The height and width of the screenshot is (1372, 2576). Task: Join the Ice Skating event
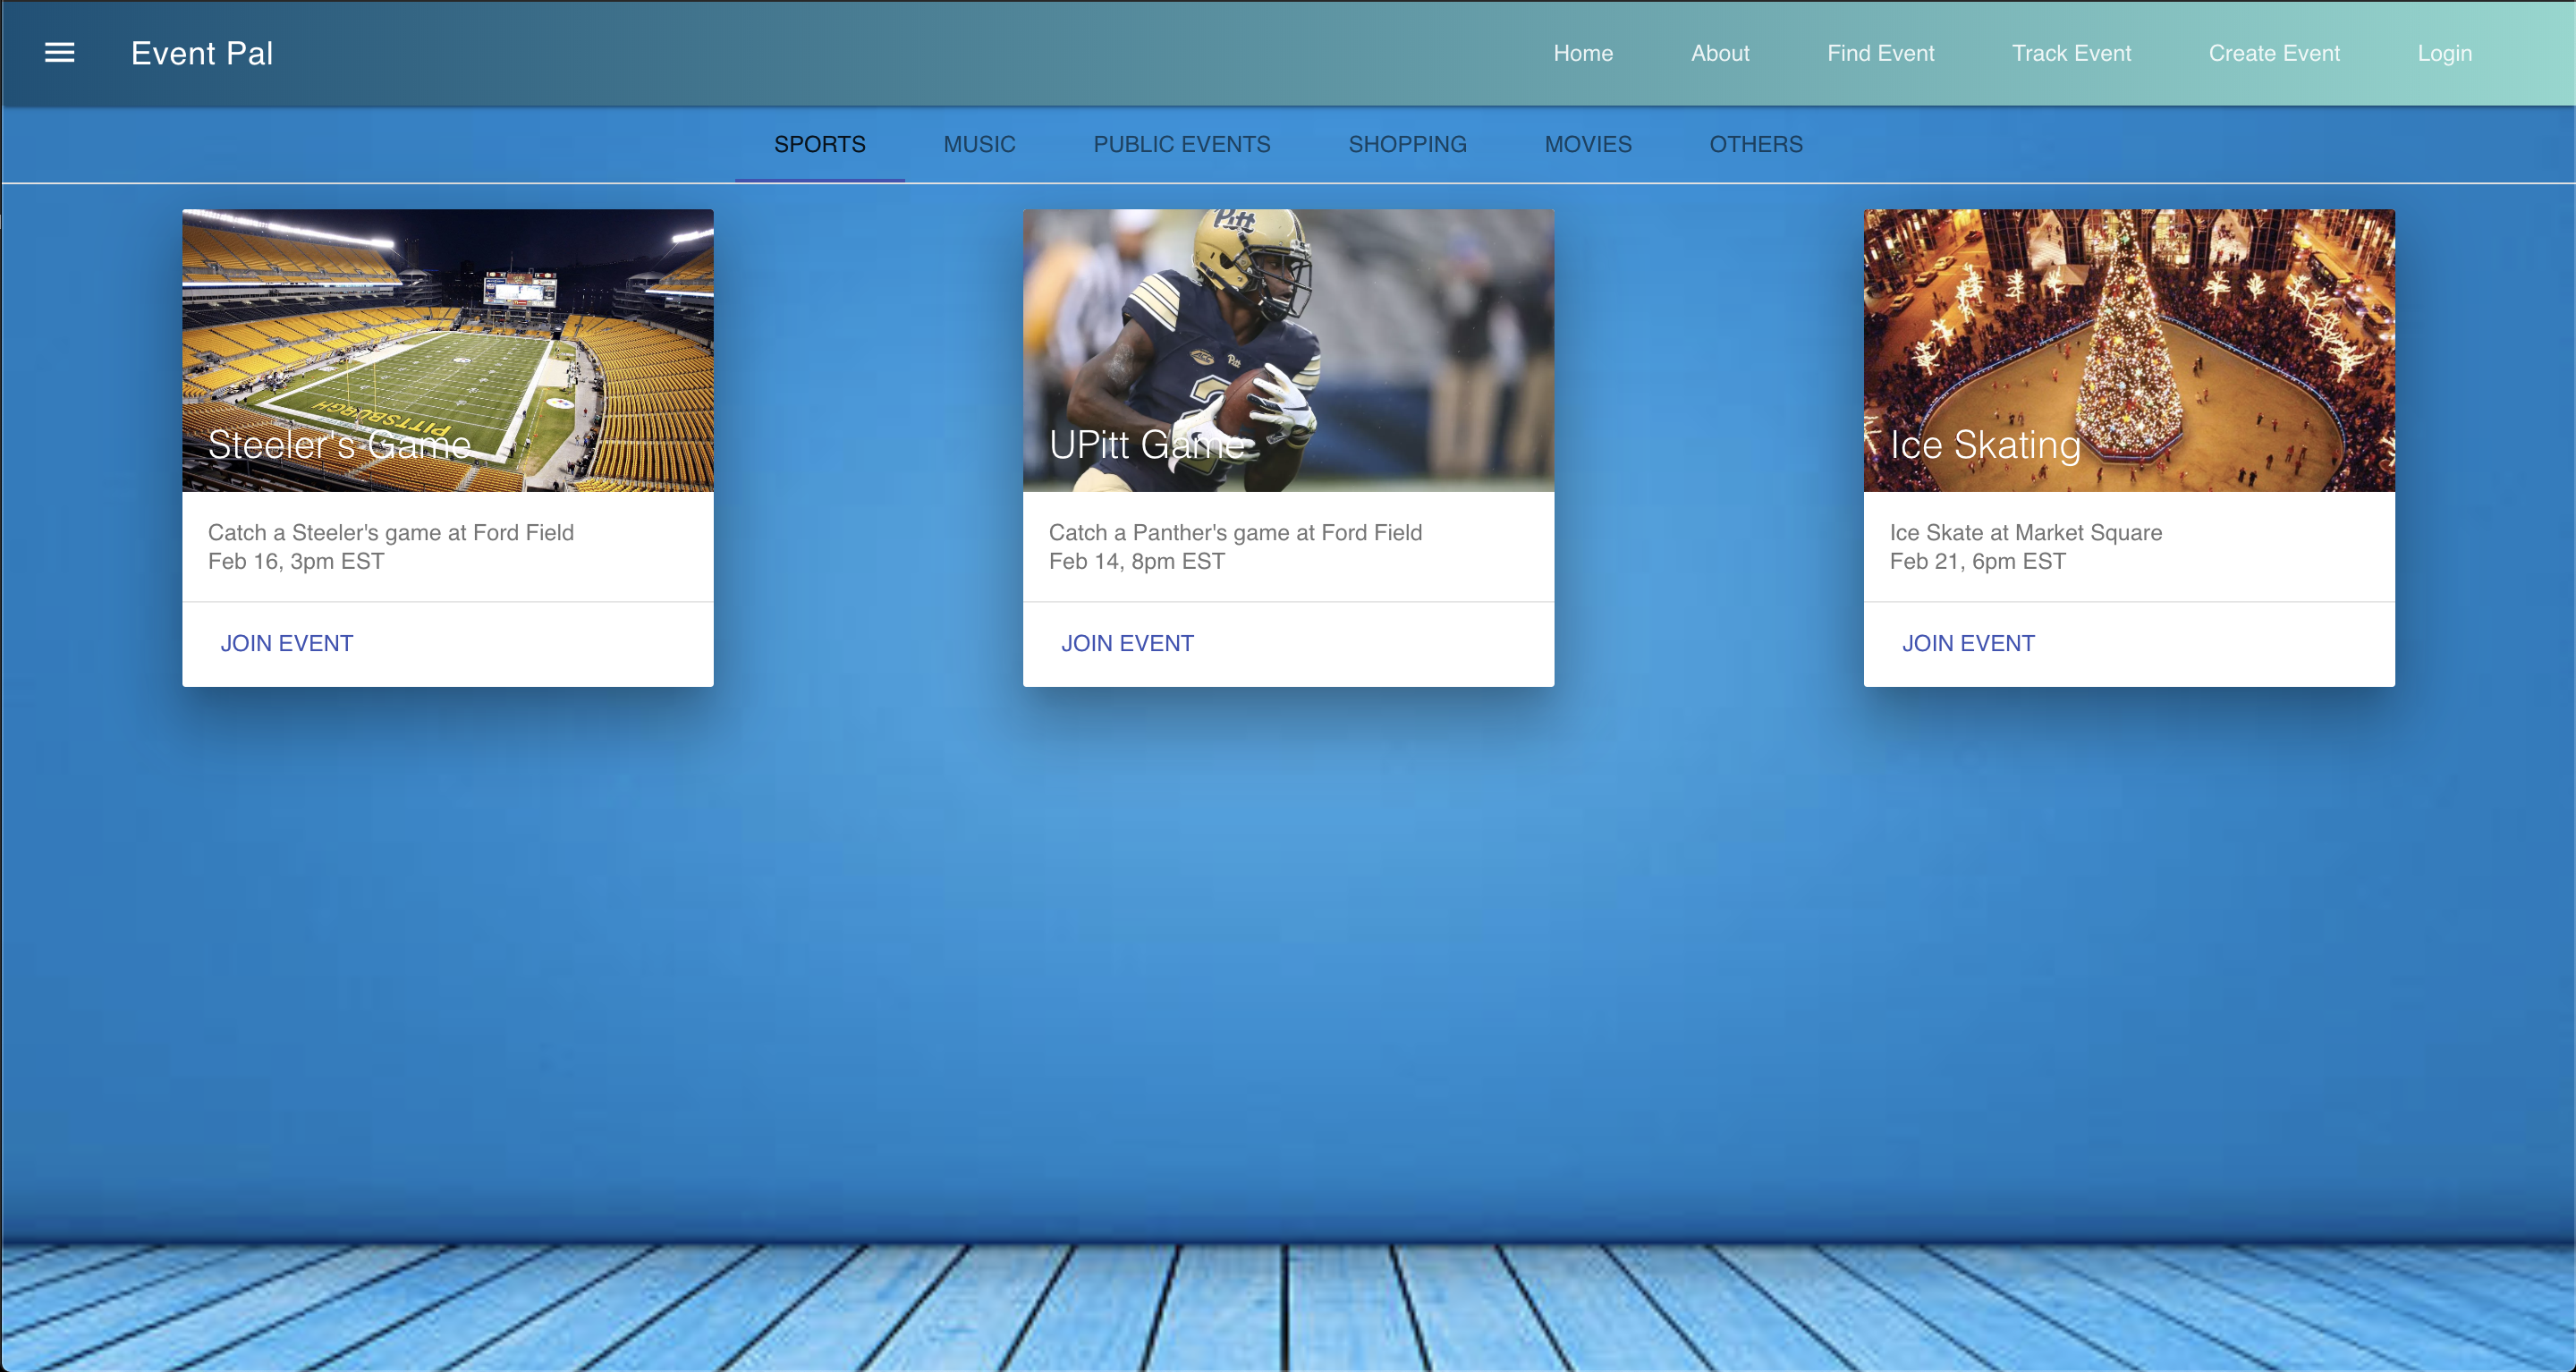coord(1968,643)
